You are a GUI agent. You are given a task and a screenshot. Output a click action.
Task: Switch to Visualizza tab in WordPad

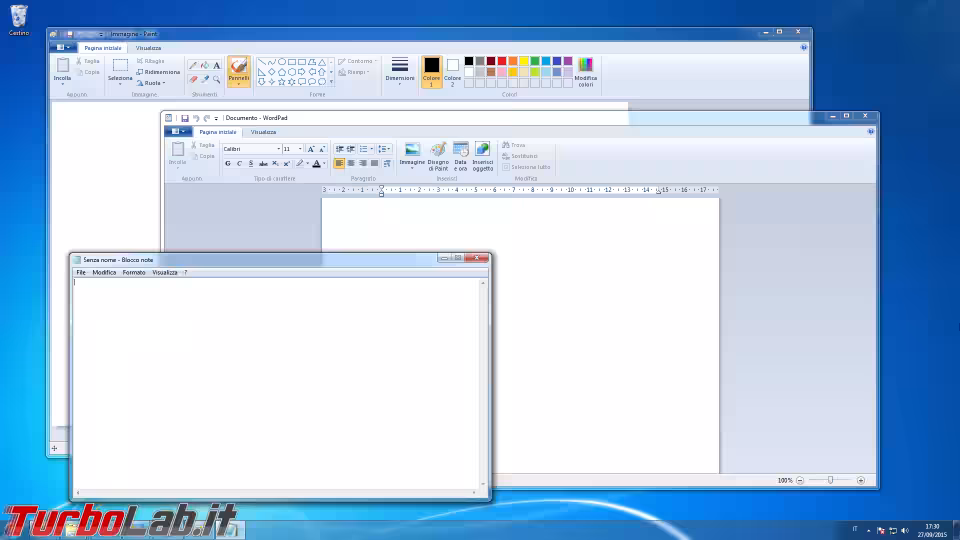click(x=263, y=132)
